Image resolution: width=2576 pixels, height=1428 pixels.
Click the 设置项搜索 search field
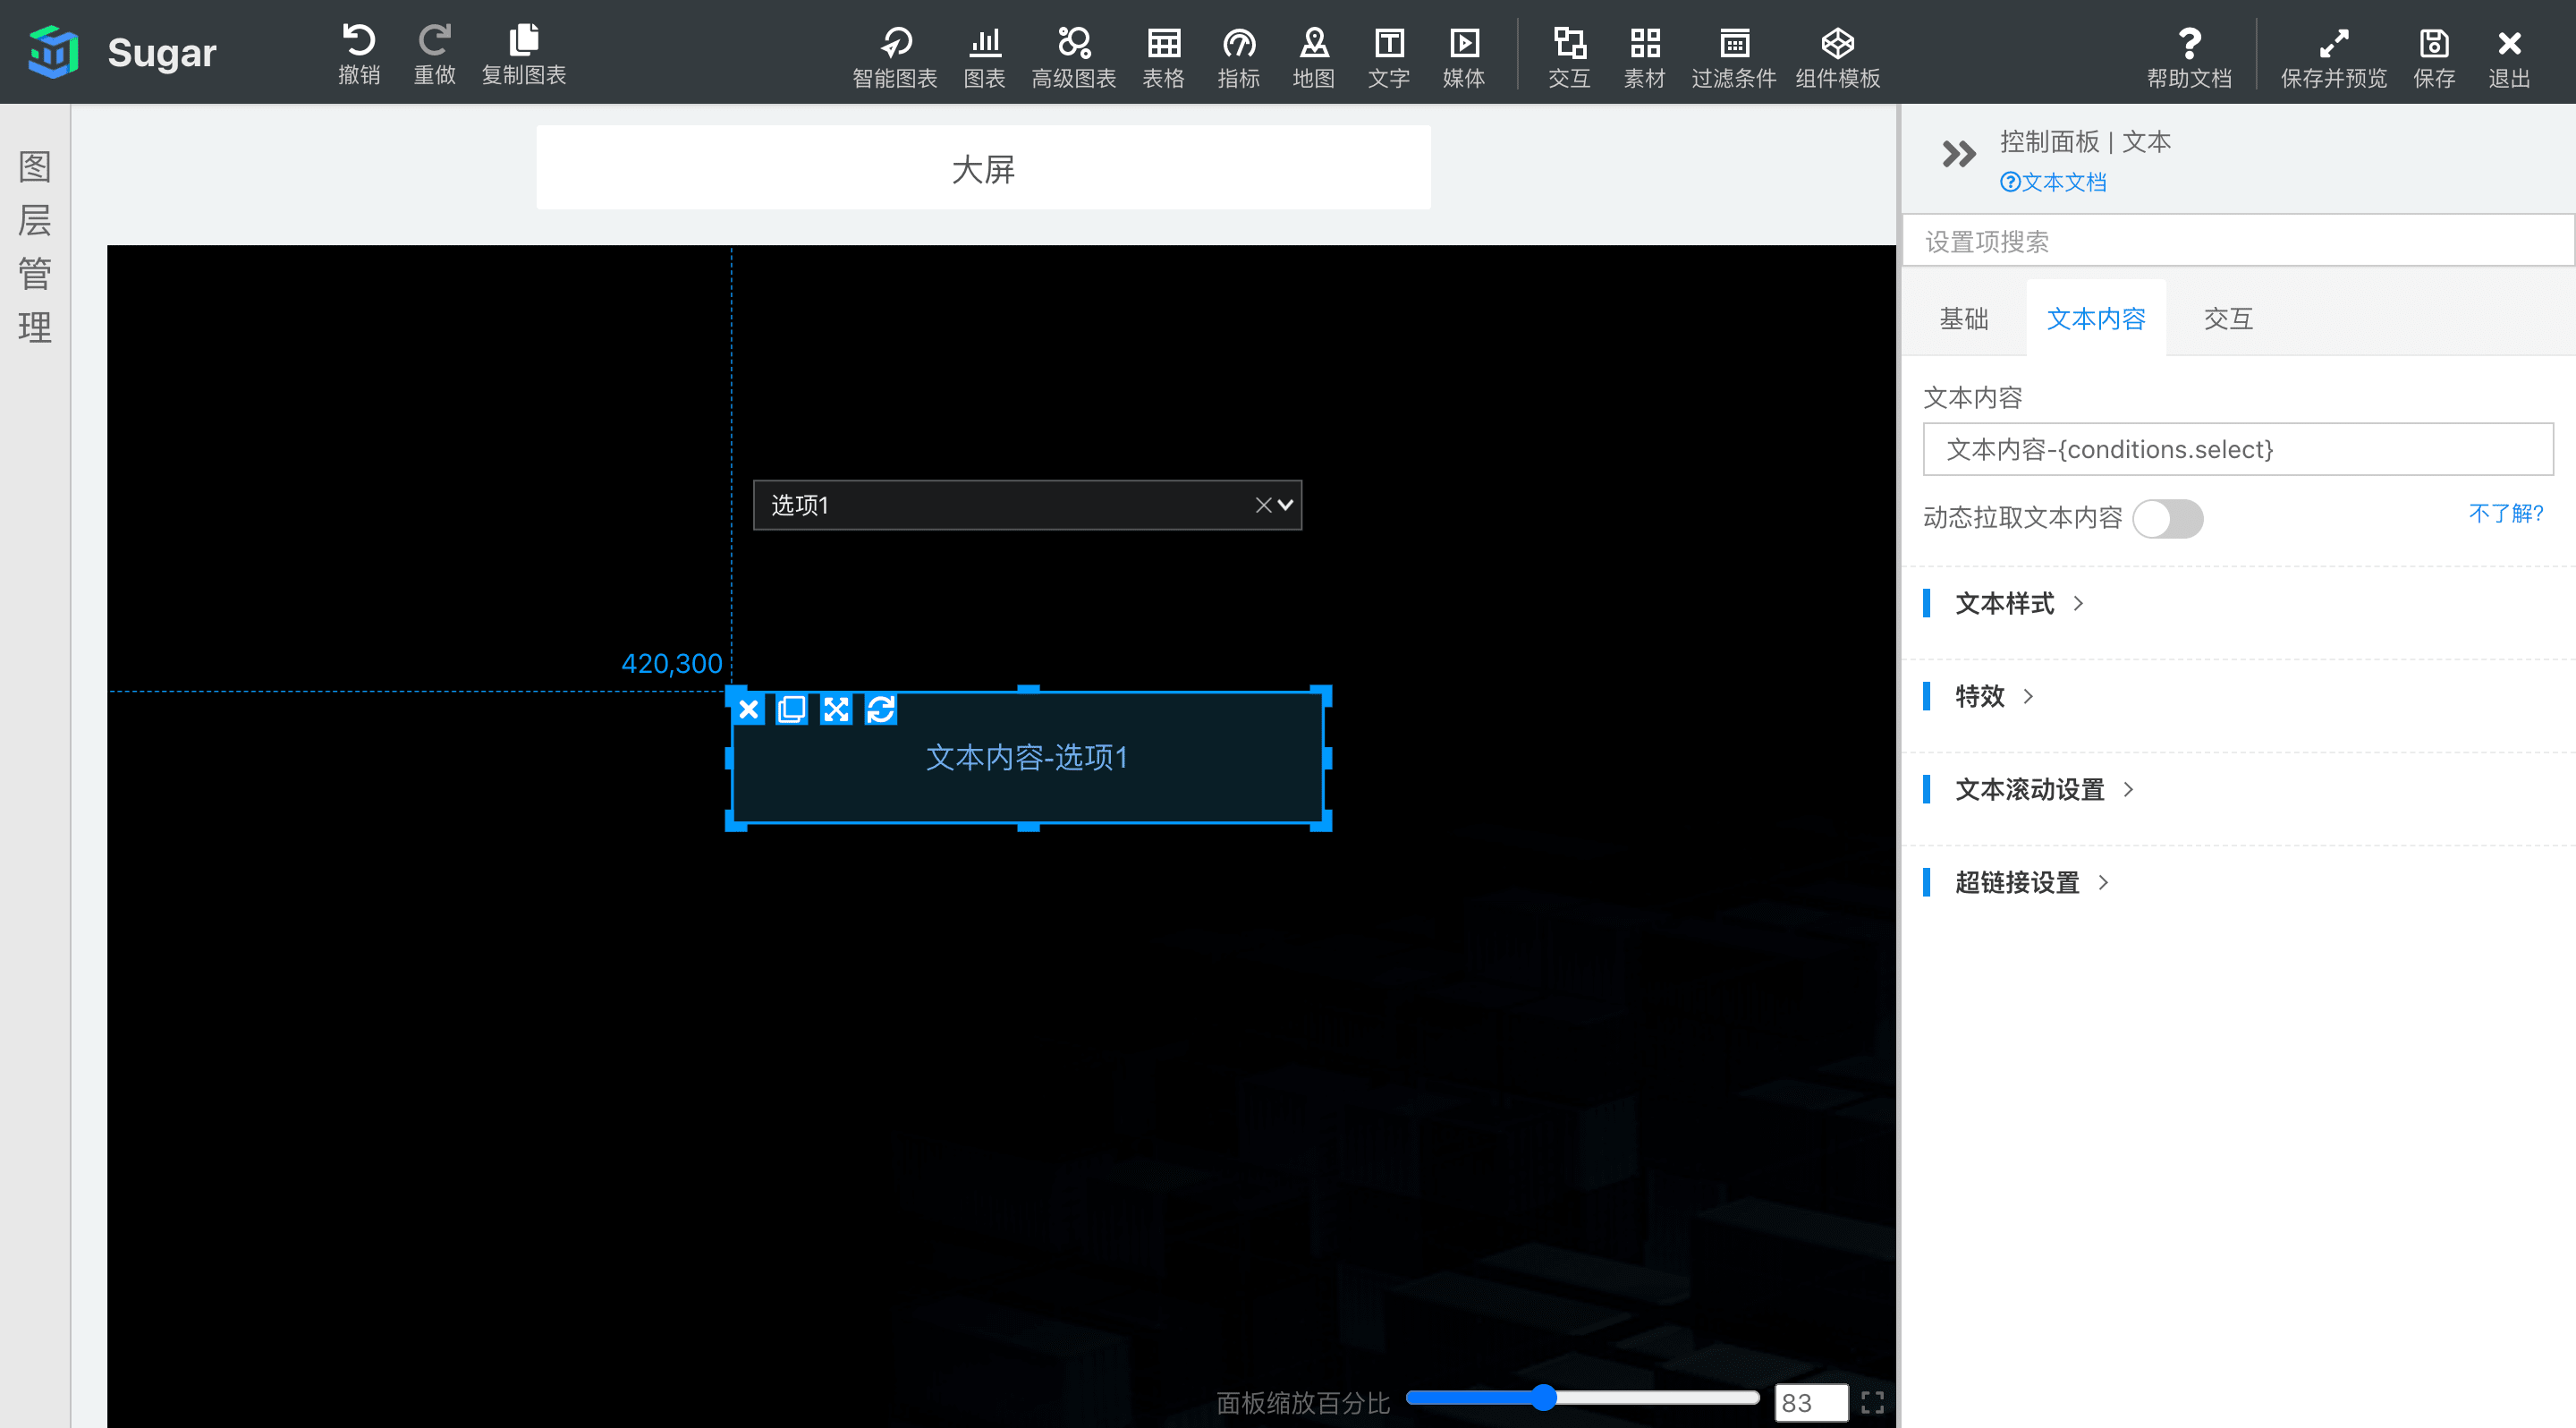tap(2238, 241)
